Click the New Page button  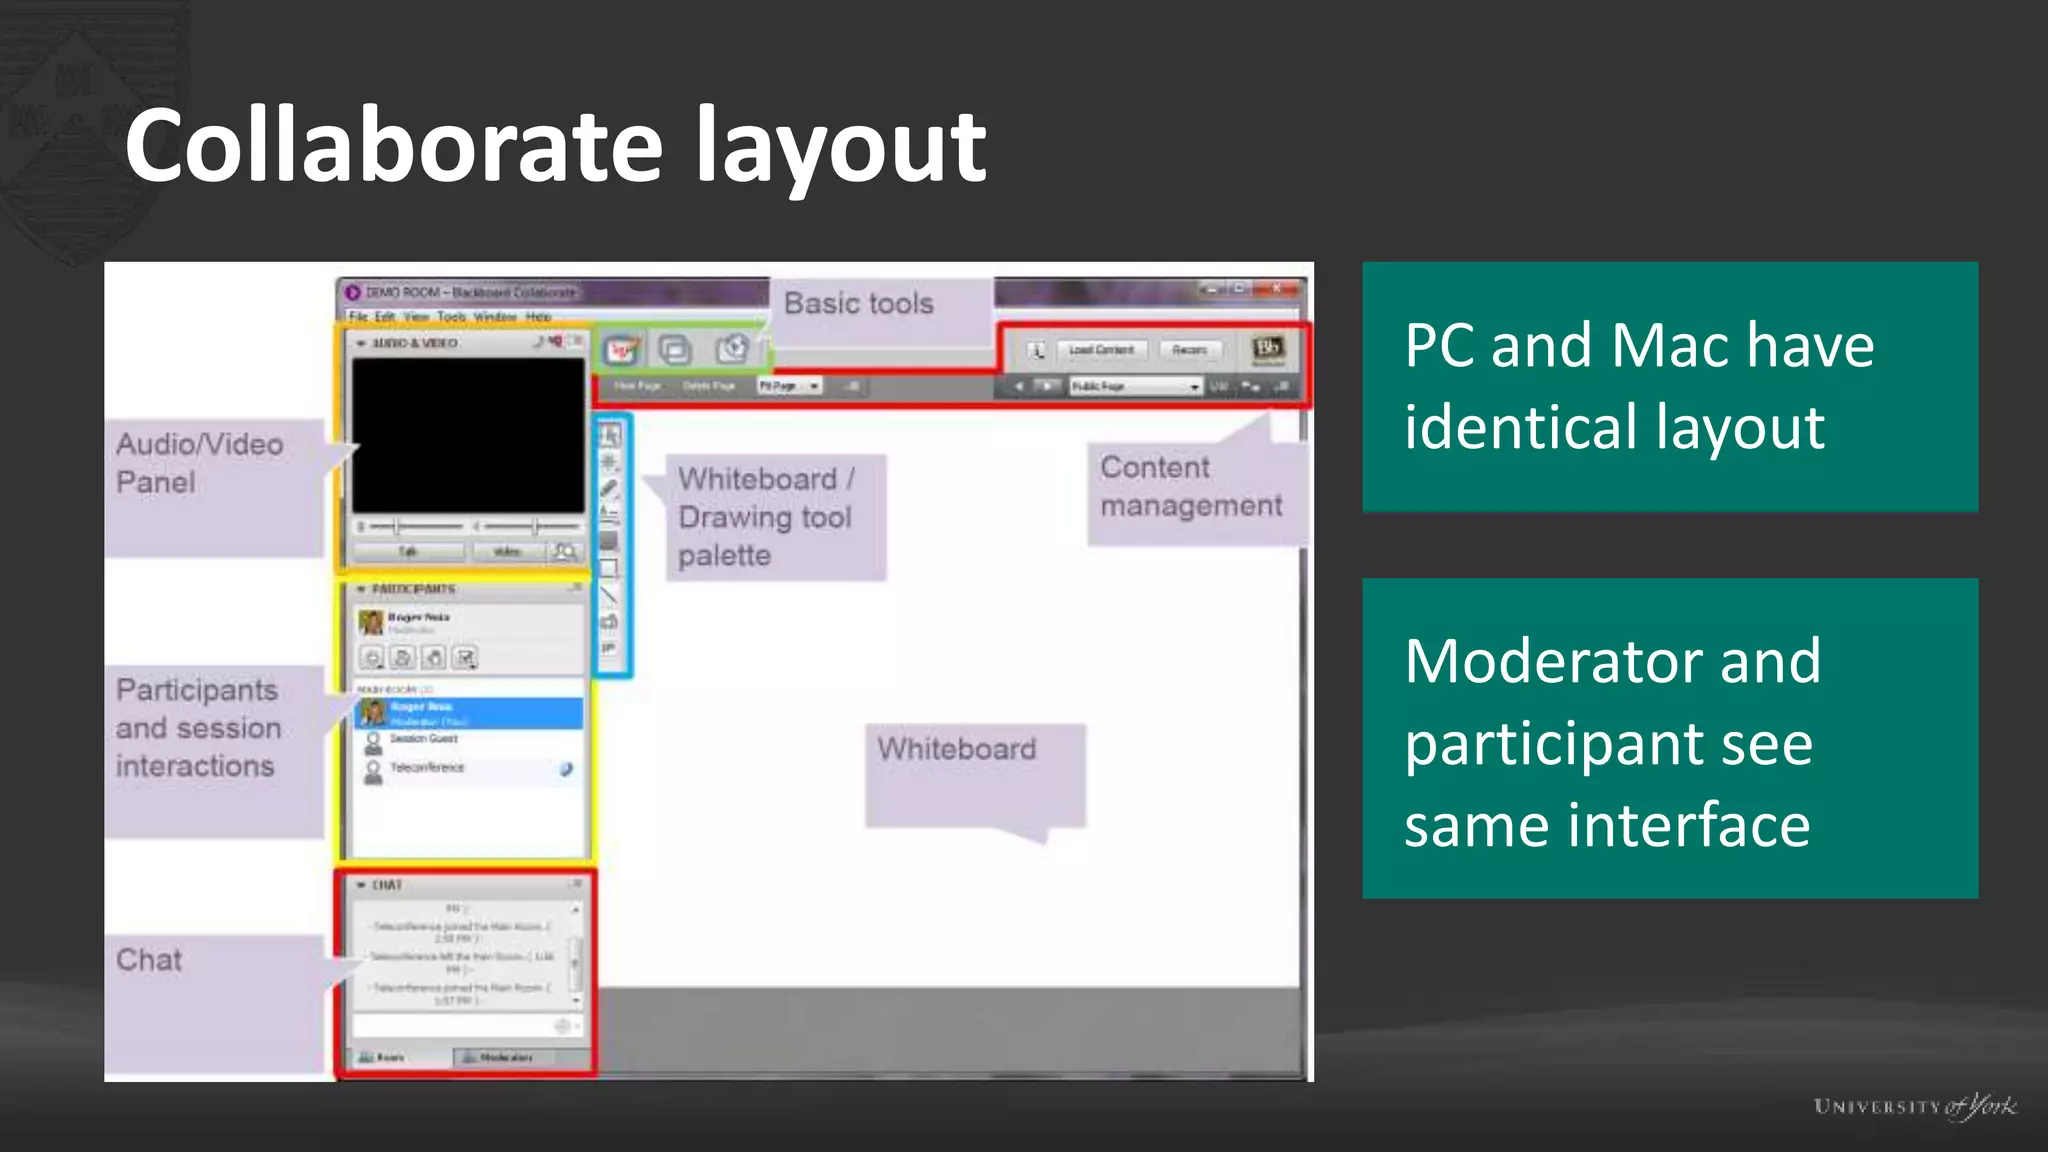pyautogui.click(x=637, y=386)
